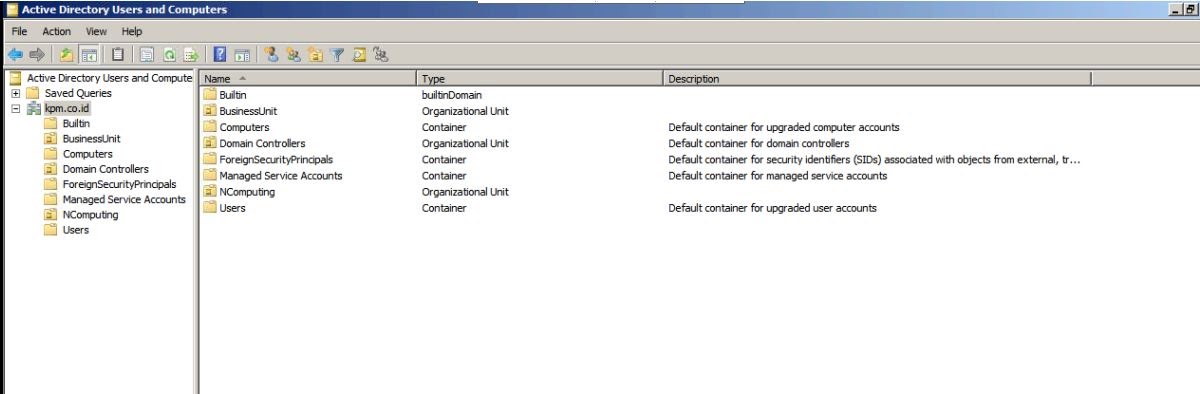The image size is (1200, 394).
Task: Refresh the view with the green arrow icon
Action: (x=169, y=55)
